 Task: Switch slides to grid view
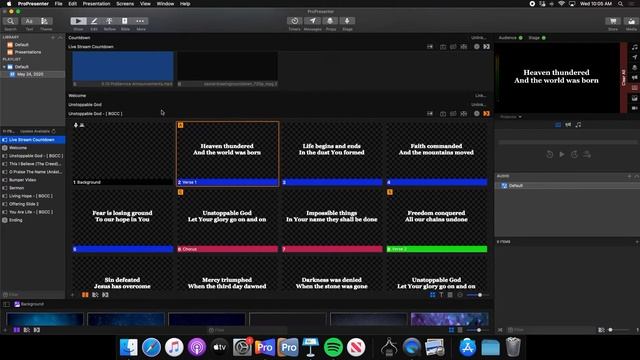[x=432, y=295]
